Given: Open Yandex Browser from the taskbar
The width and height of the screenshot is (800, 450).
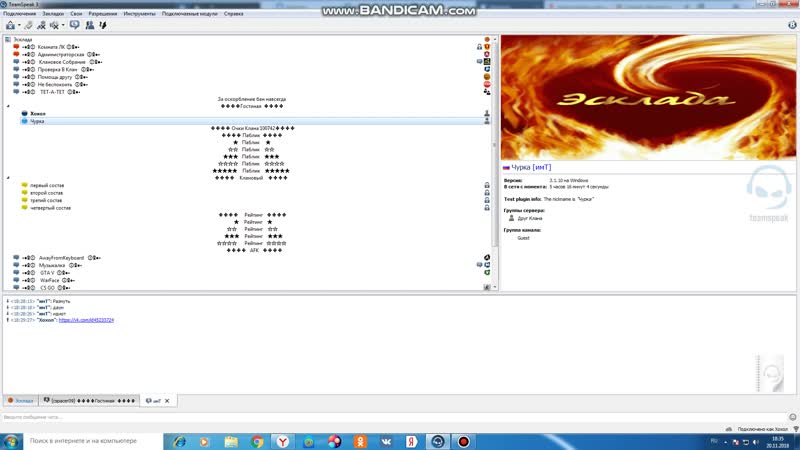Looking at the screenshot, I should pyautogui.click(x=283, y=442).
